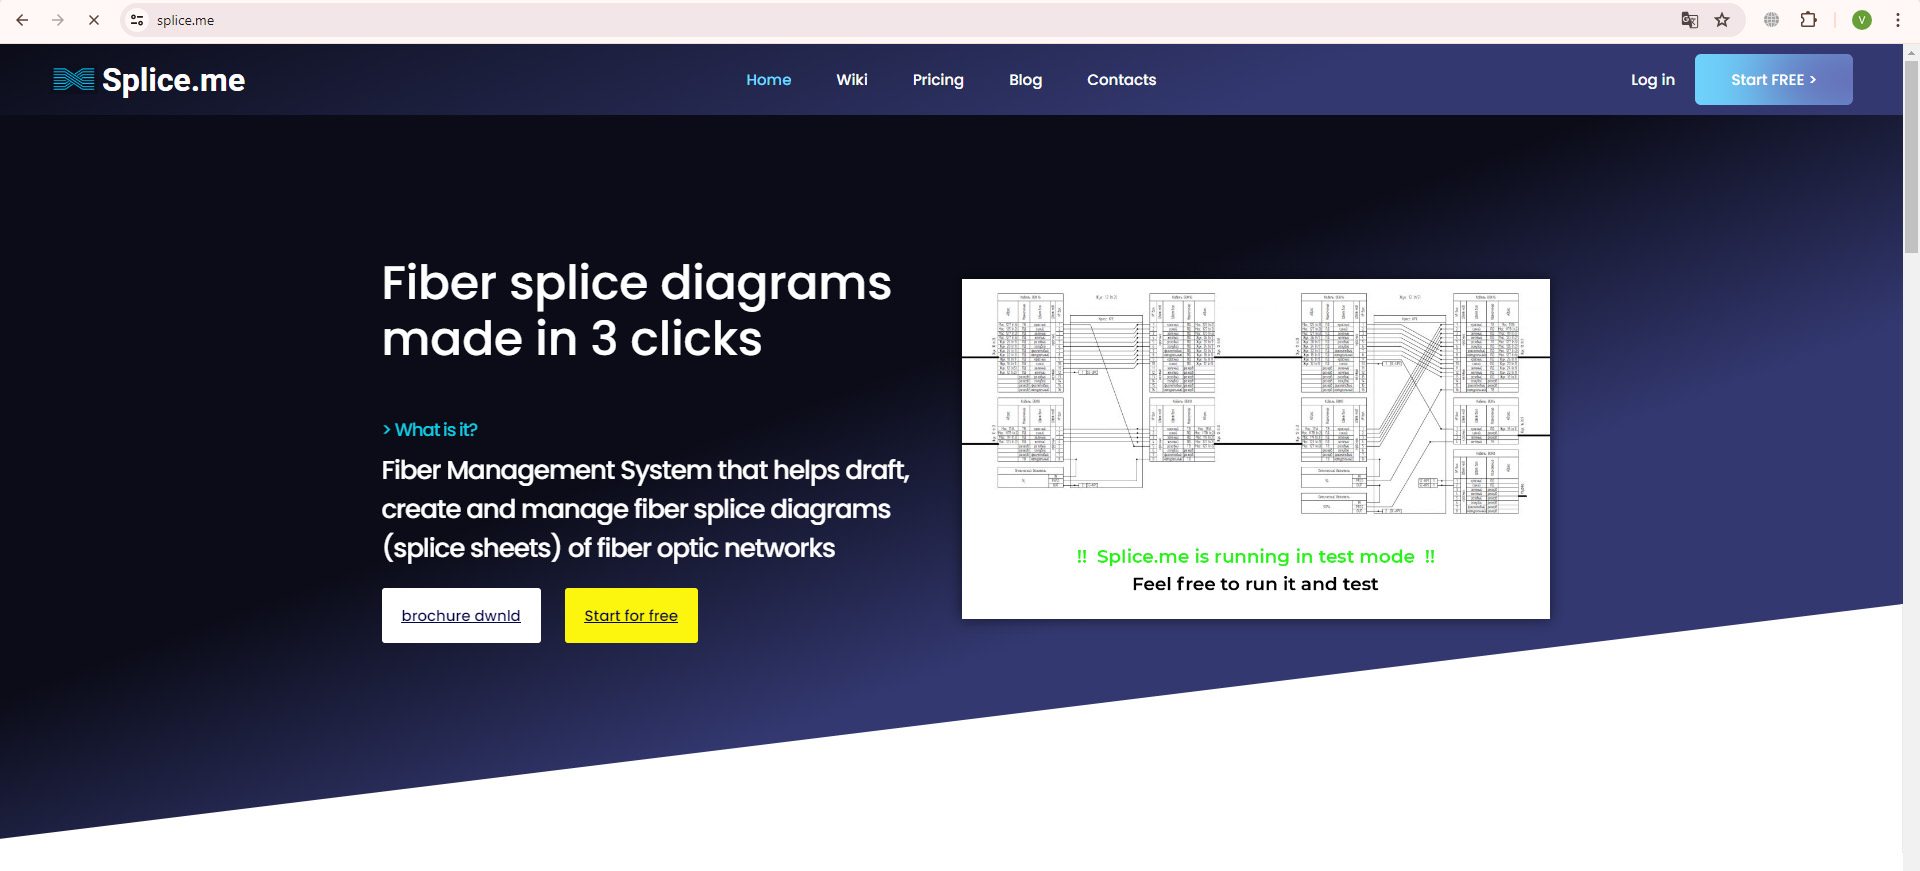This screenshot has width=1920, height=871.
Task: Click the "Fiber splice diagrams made in 3 clicks" heading
Action: pos(636,311)
